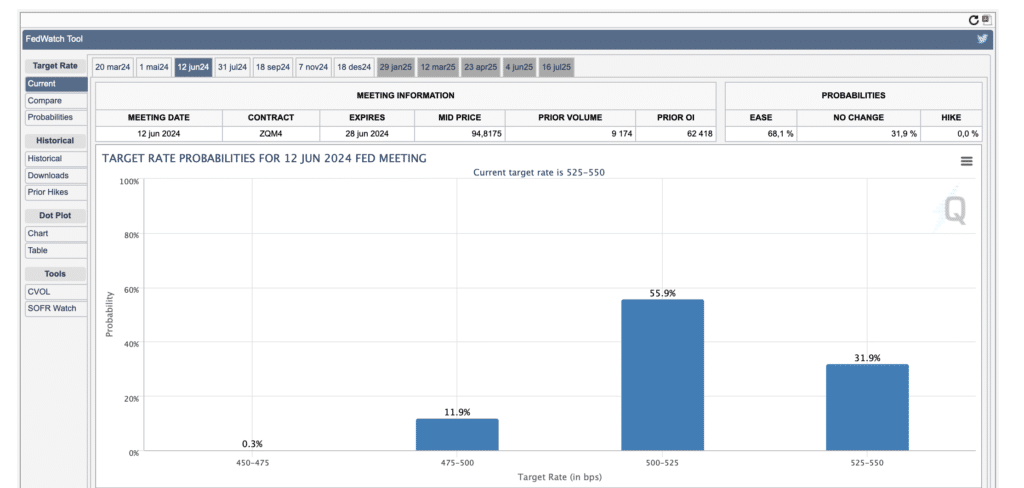The image size is (1024, 488).
Task: Open the SOFR Watch tool
Action: tap(56, 308)
